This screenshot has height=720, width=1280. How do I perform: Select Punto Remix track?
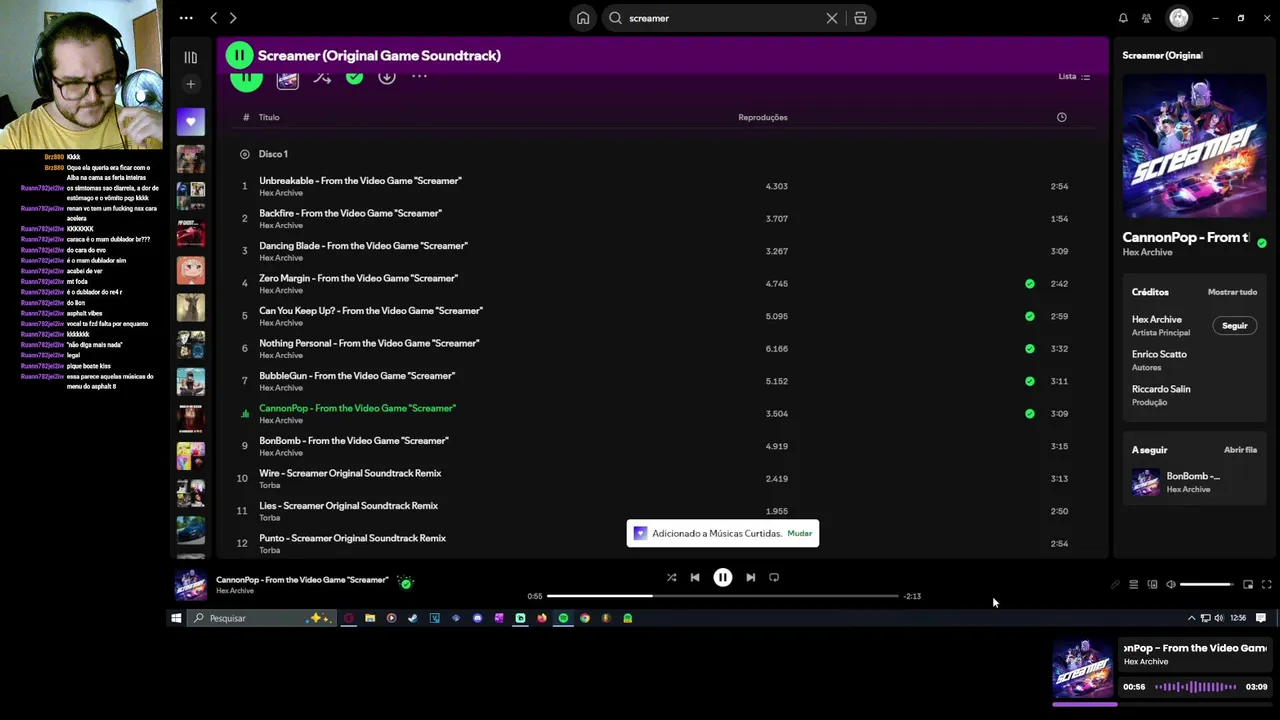[x=660, y=543]
